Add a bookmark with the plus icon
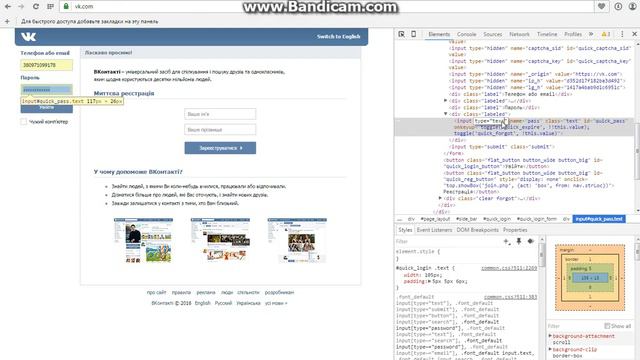 coord(7,21)
